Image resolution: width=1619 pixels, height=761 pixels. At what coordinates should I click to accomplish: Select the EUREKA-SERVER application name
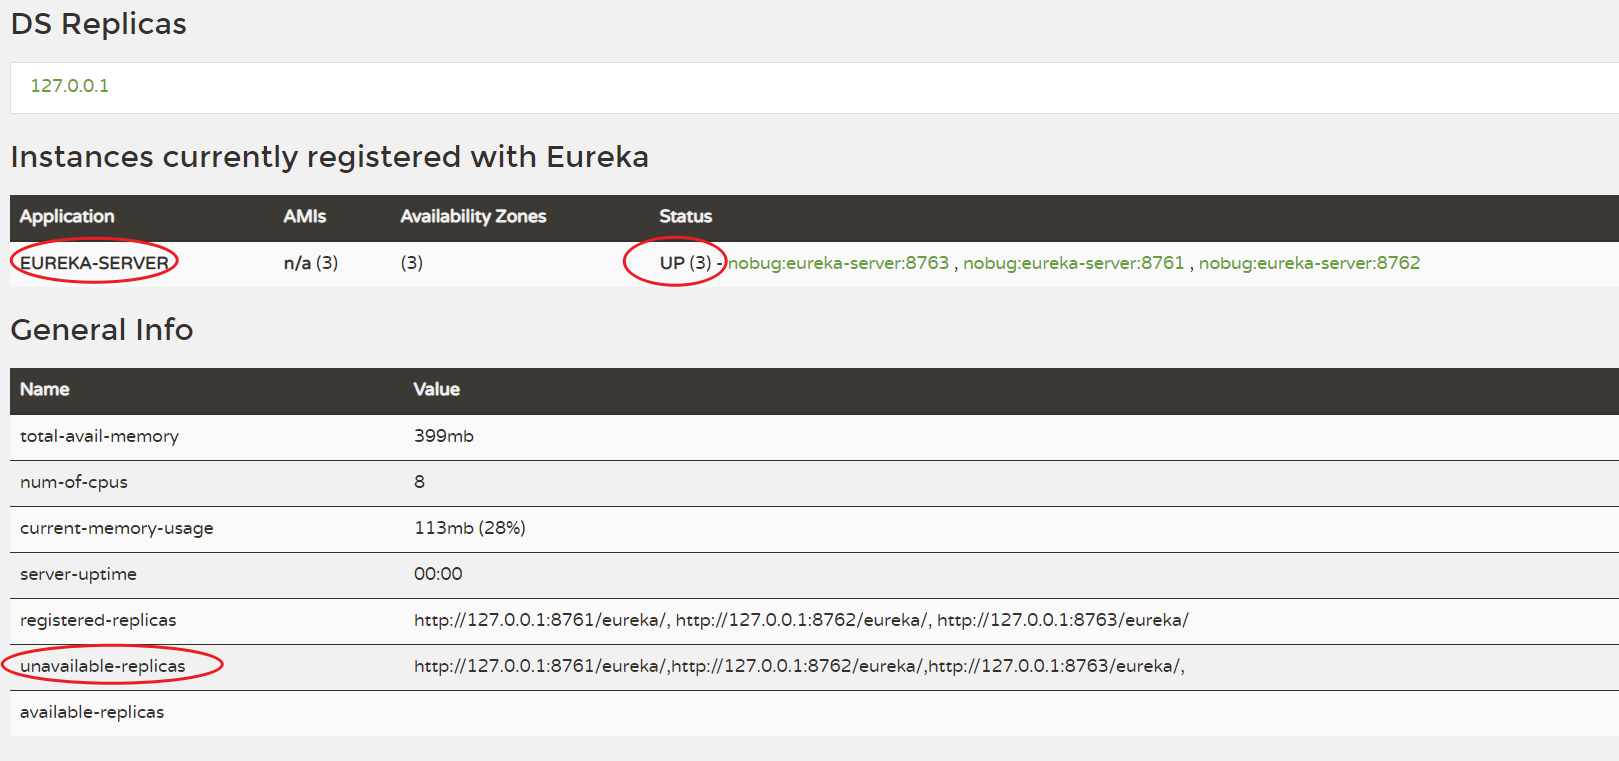tap(94, 263)
